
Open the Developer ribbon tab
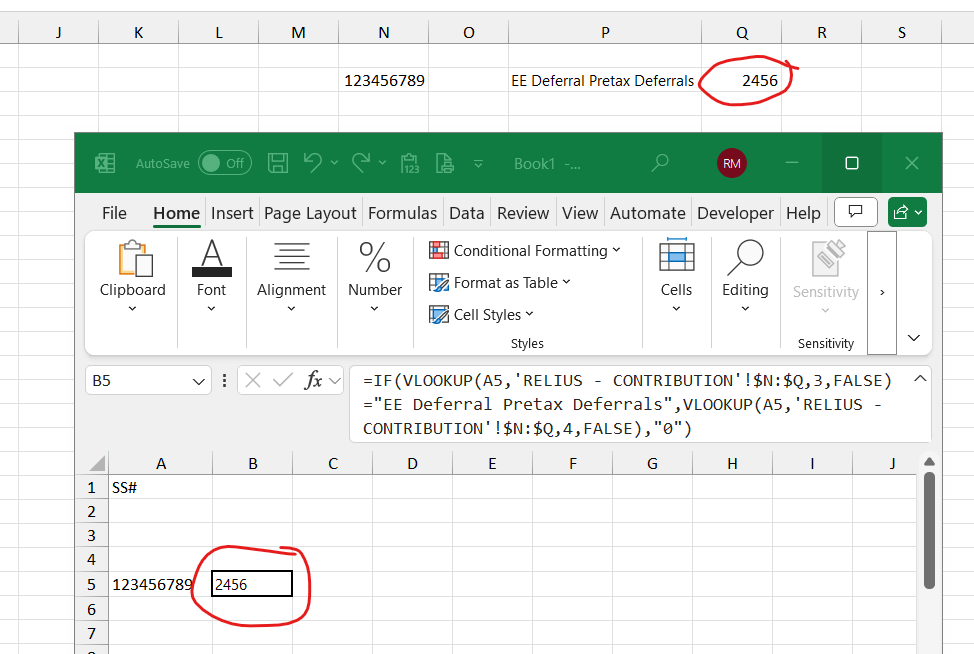tap(735, 212)
